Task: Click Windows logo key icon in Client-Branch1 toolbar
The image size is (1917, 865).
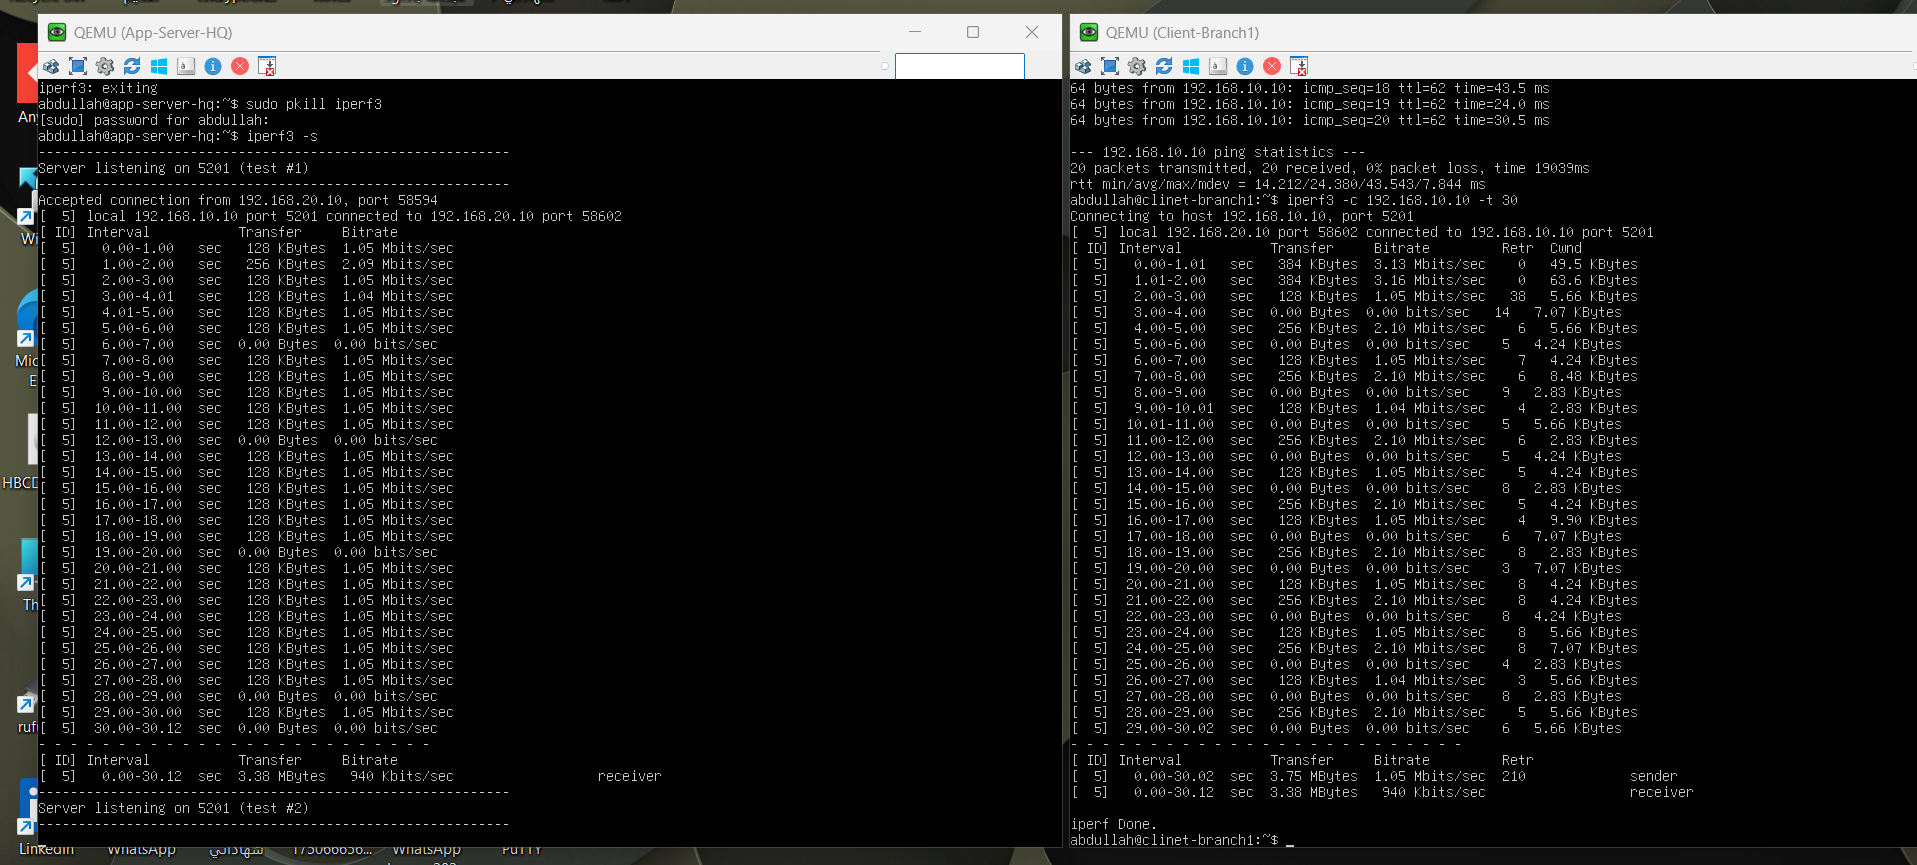Action: pyautogui.click(x=1191, y=66)
